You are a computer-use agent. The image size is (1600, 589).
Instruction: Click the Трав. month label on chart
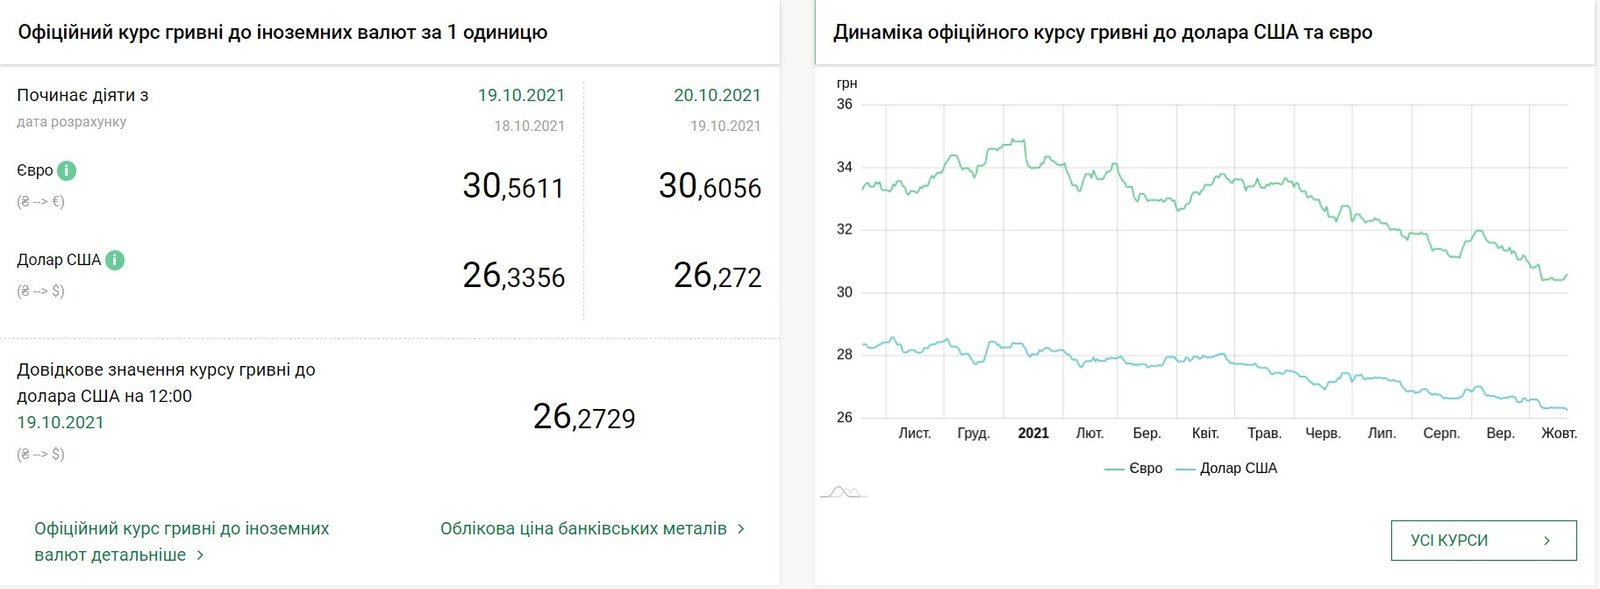tap(1264, 433)
